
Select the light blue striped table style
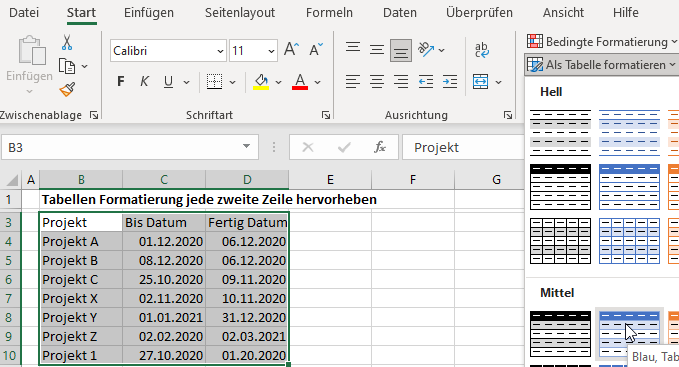pos(629,132)
